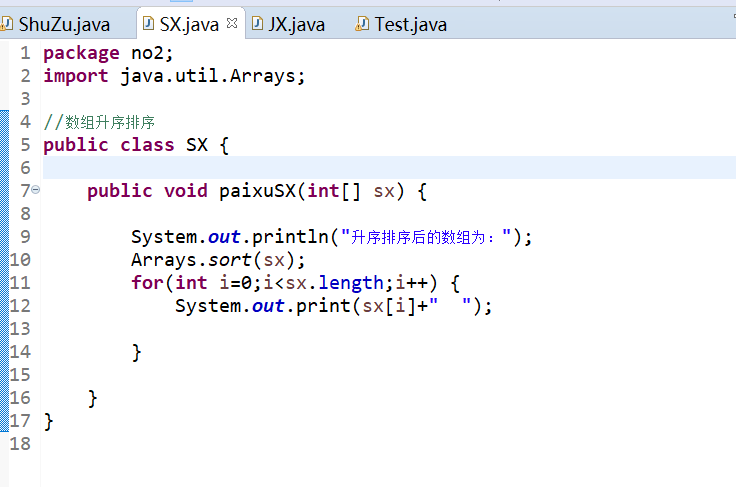
Task: Select the SX.java editor tab
Action: (x=189, y=24)
